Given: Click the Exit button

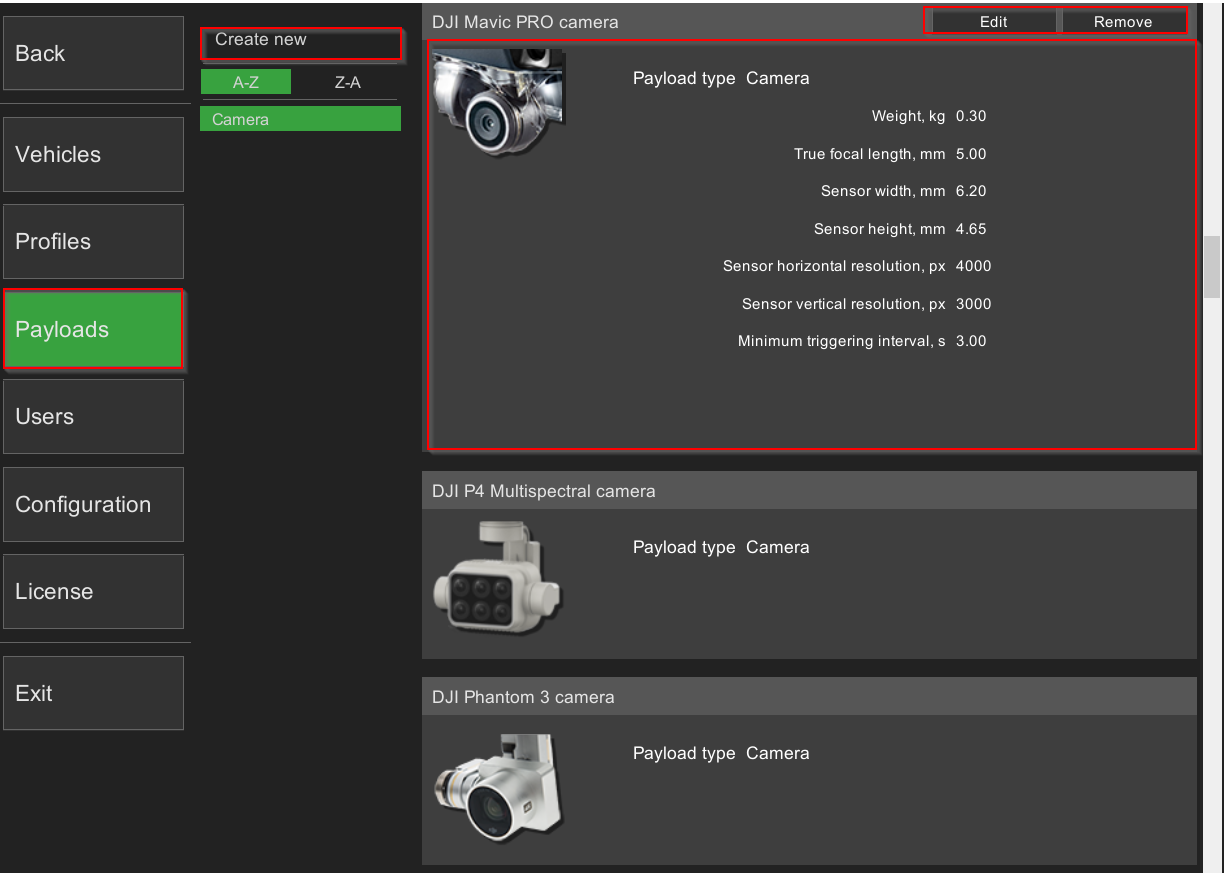Looking at the screenshot, I should 93,693.
